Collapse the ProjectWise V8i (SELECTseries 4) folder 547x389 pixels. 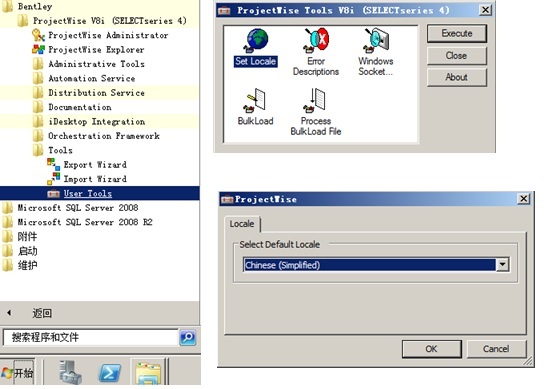(102, 21)
